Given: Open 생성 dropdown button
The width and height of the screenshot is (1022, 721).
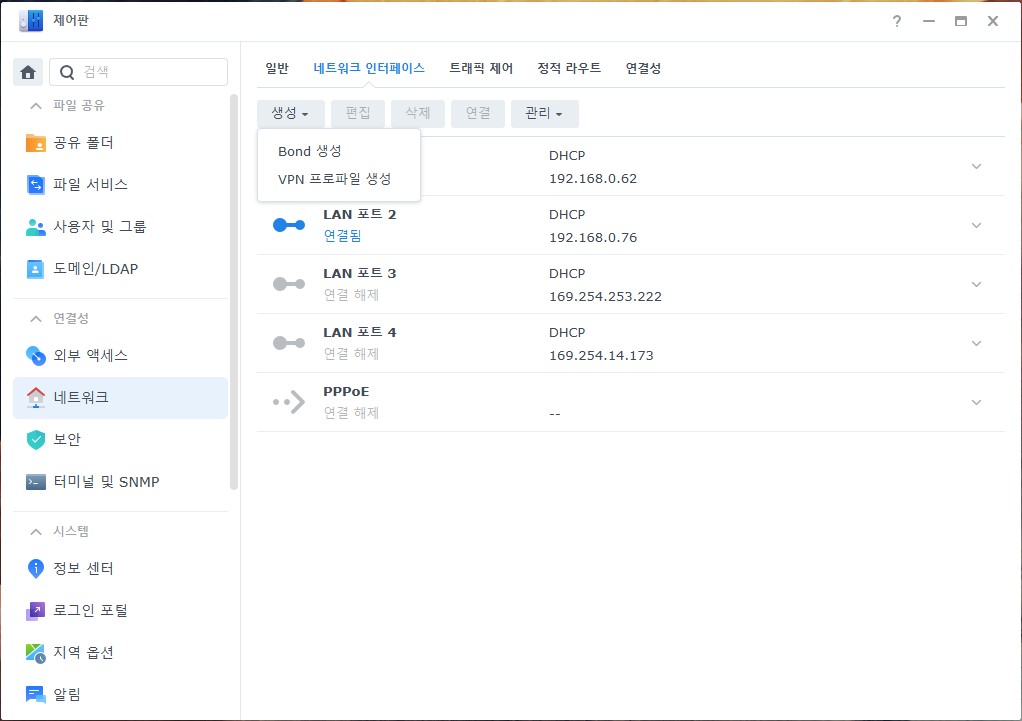Looking at the screenshot, I should (x=290, y=113).
